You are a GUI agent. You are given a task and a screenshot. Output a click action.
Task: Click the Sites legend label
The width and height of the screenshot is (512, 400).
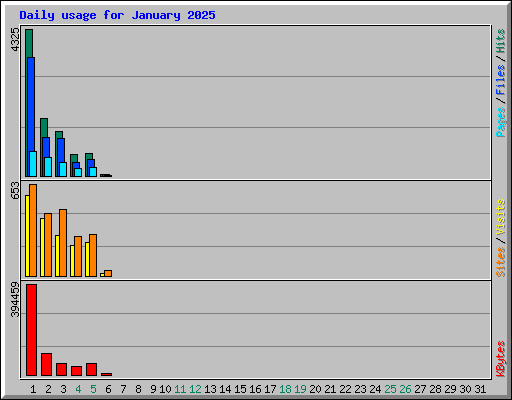500,262
